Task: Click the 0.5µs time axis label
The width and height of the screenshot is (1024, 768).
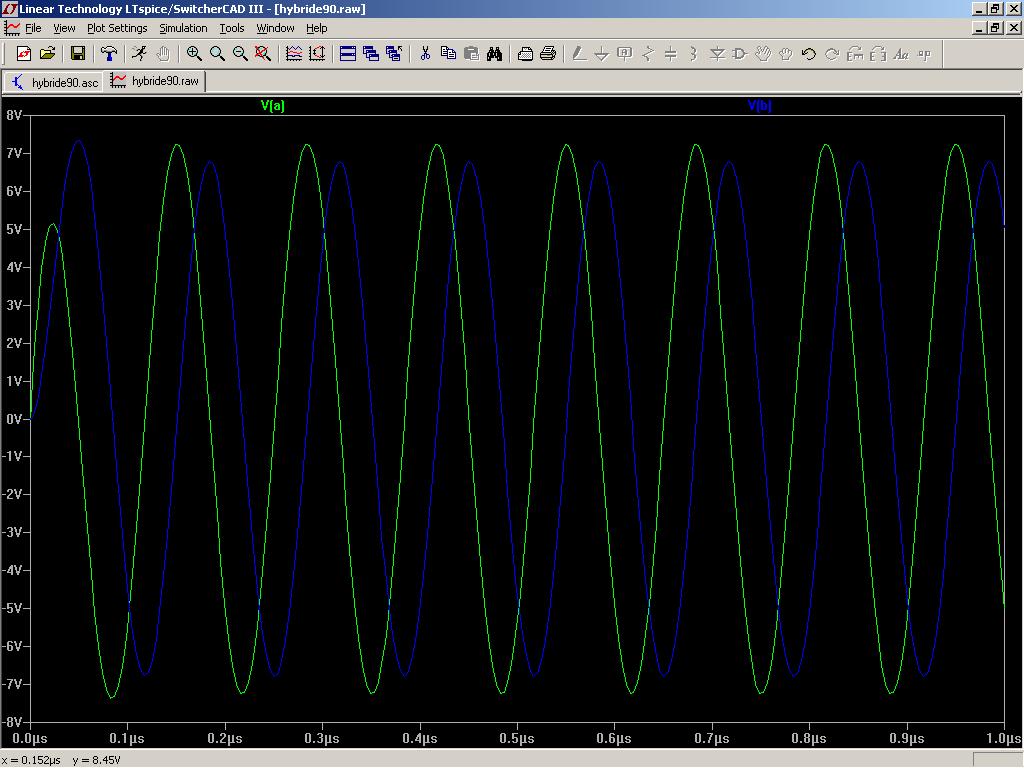Action: click(x=517, y=738)
